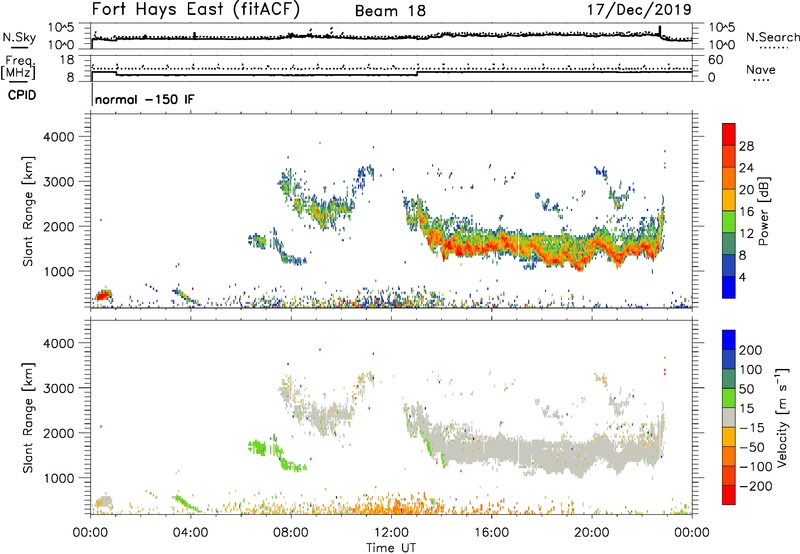
Task: Click the 'N.Search' legend label
Action: coord(773,37)
